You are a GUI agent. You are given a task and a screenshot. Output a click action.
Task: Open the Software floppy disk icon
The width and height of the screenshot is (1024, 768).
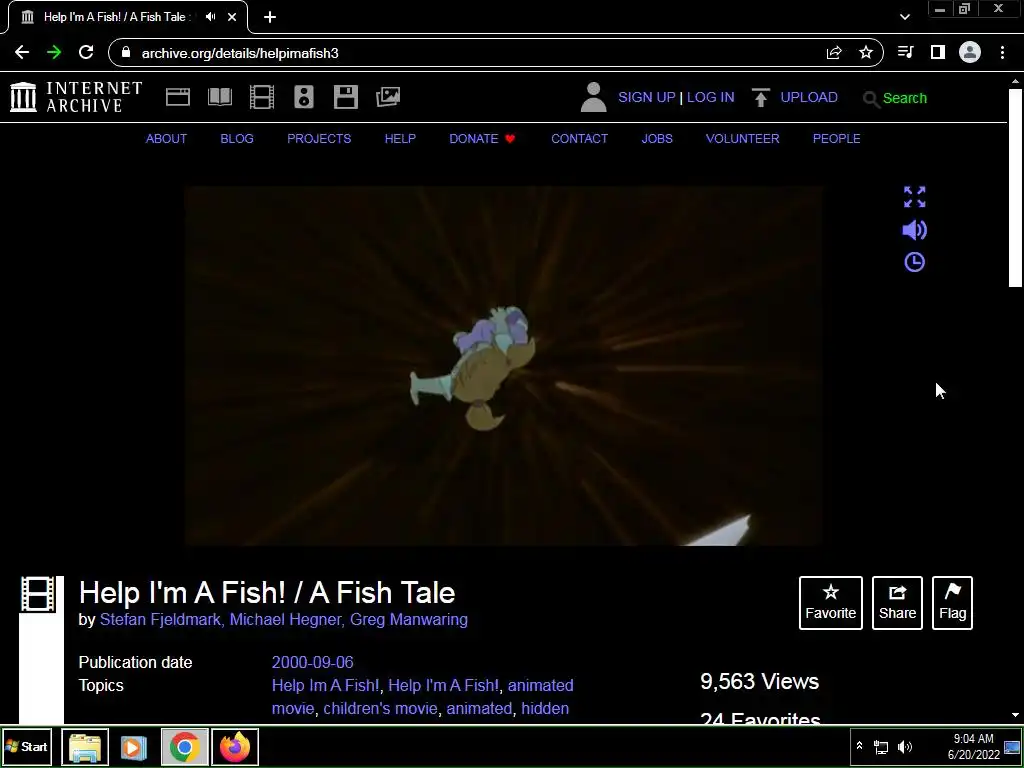click(x=345, y=97)
